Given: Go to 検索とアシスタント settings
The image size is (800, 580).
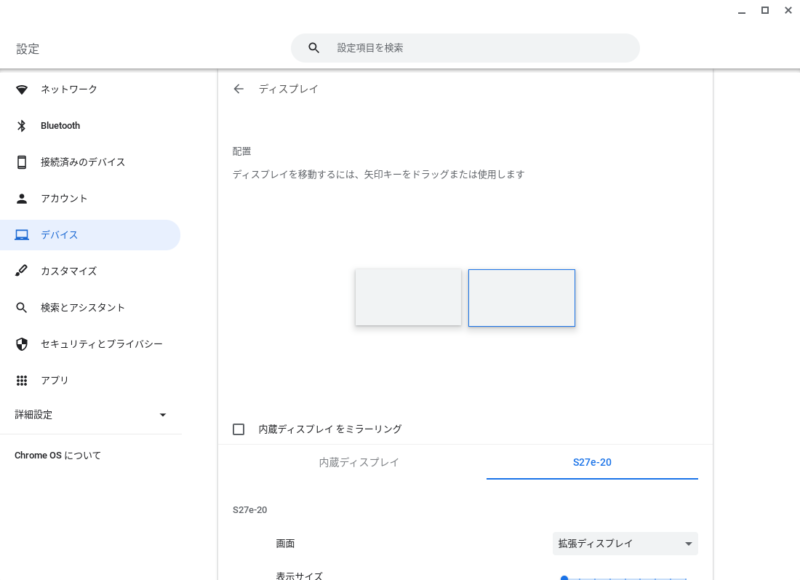Looking at the screenshot, I should [x=83, y=308].
